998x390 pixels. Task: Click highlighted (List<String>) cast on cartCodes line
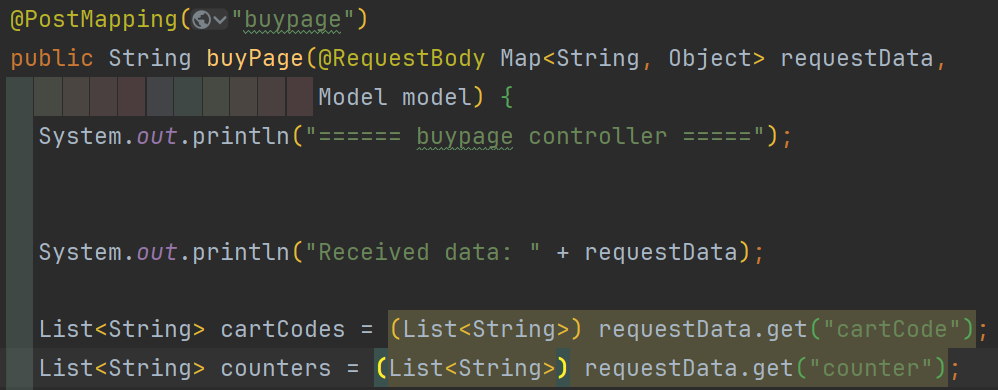(x=486, y=330)
